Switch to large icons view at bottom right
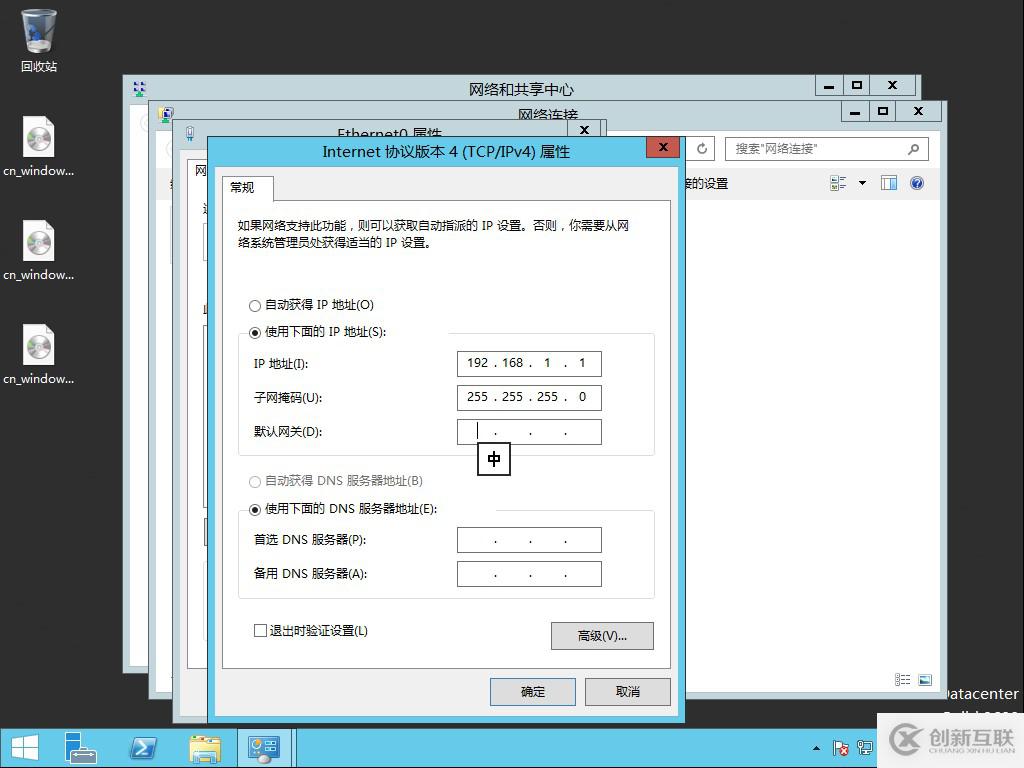Image resolution: width=1024 pixels, height=768 pixels. [925, 680]
